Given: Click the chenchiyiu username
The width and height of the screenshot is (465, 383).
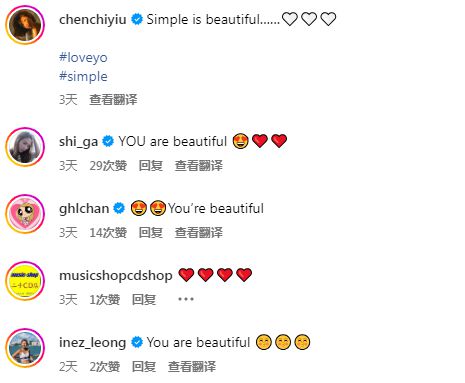Looking at the screenshot, I should point(93,19).
